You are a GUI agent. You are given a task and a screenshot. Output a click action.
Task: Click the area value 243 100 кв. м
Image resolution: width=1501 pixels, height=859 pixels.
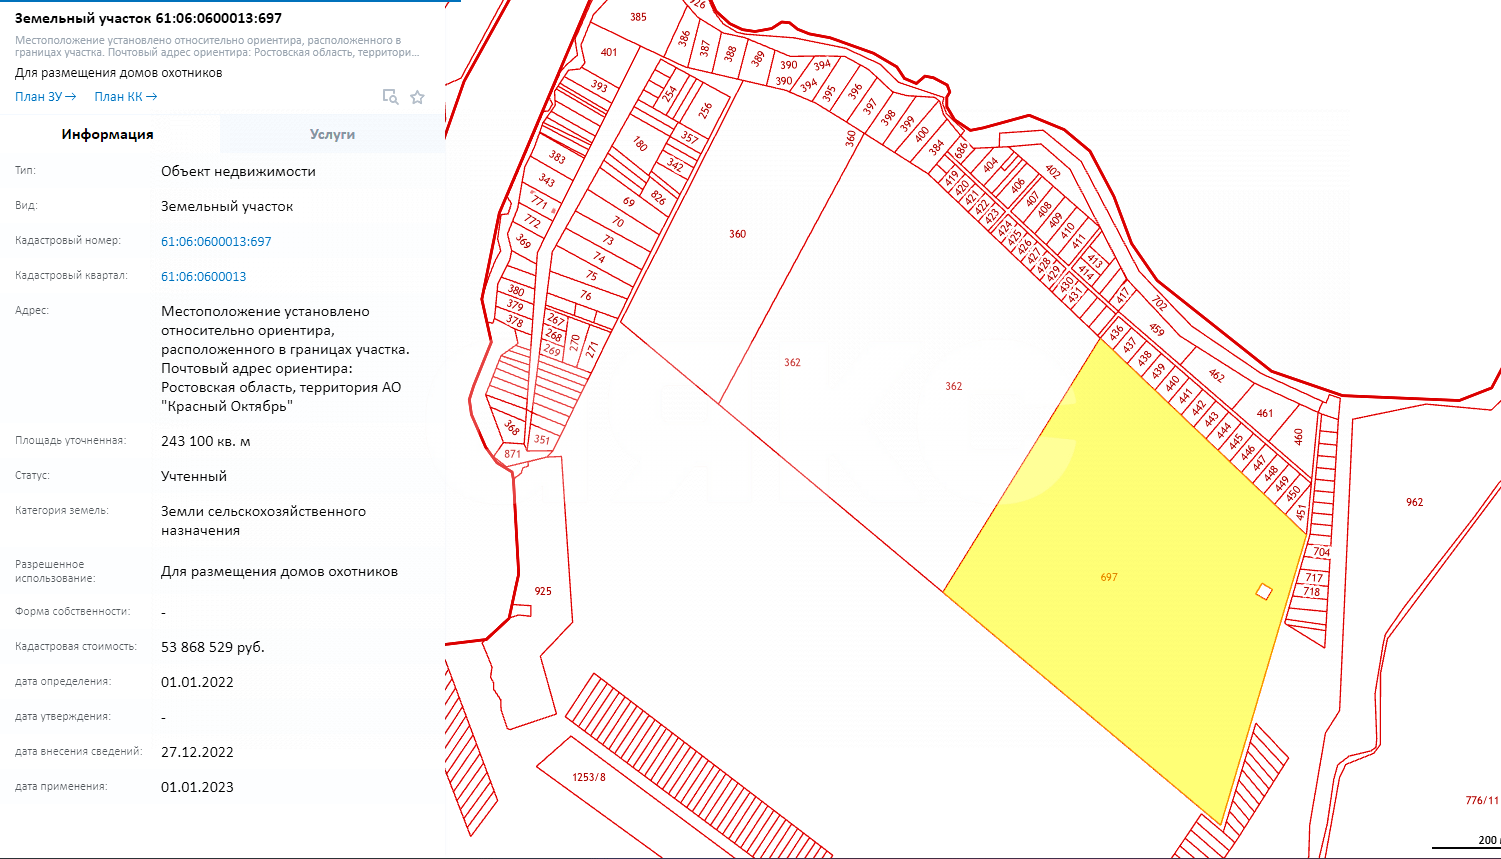tap(208, 441)
